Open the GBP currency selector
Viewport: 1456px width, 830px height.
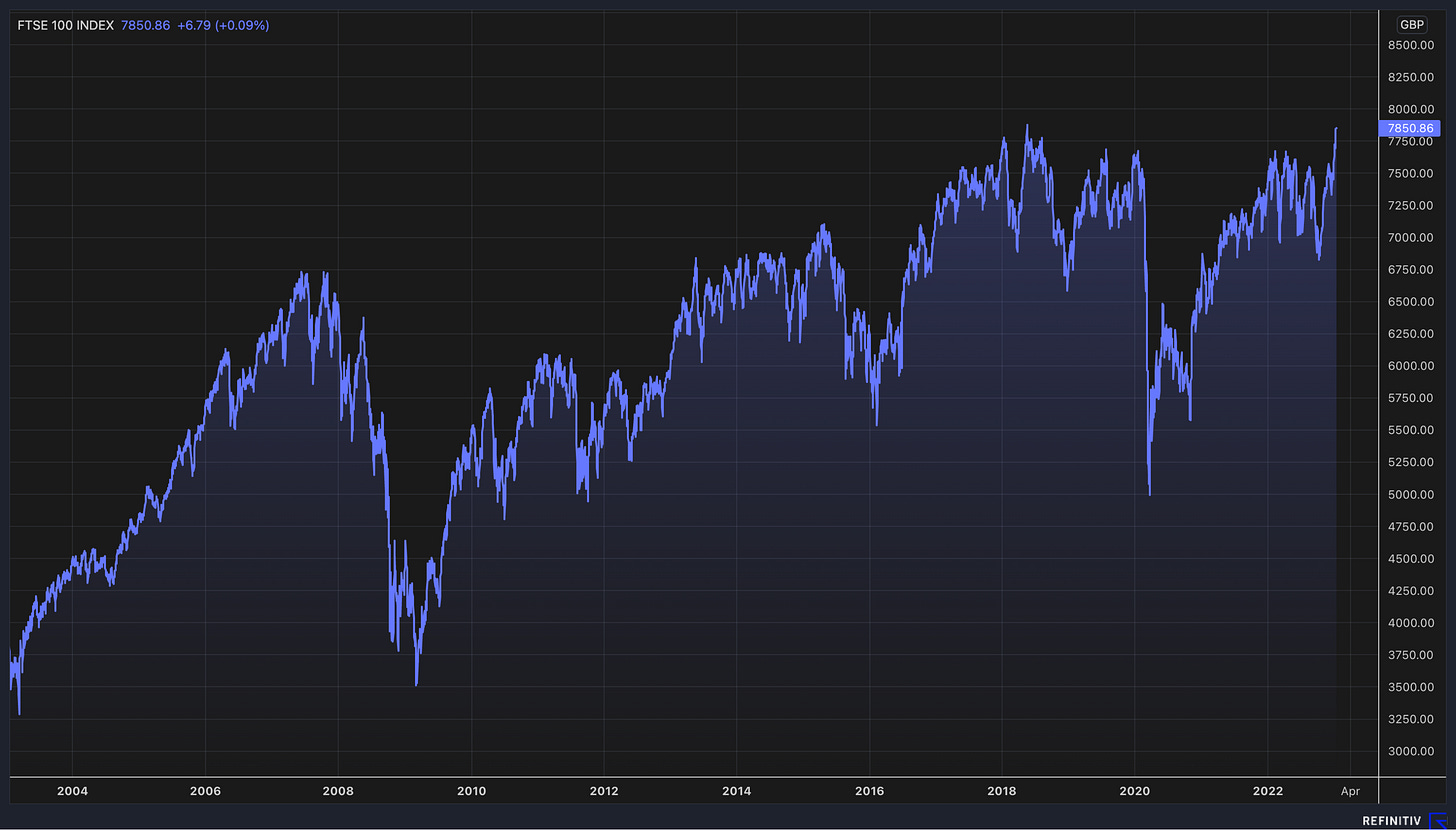(1411, 25)
